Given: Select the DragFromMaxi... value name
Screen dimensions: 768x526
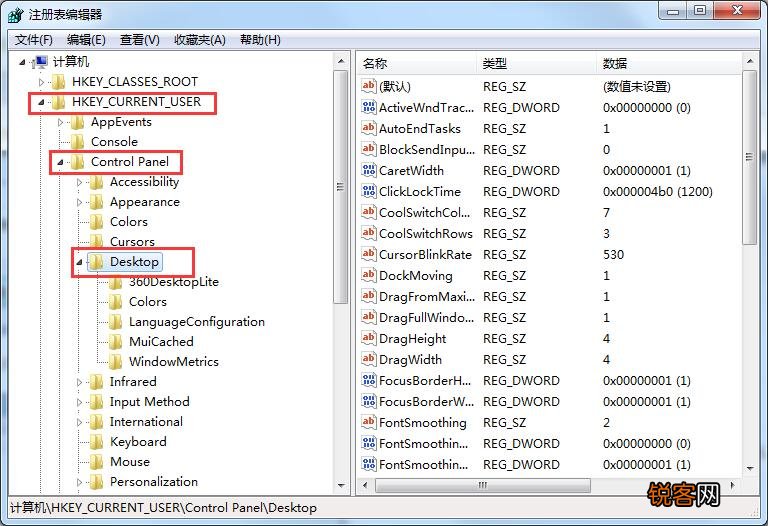Looking at the screenshot, I should [426, 296].
